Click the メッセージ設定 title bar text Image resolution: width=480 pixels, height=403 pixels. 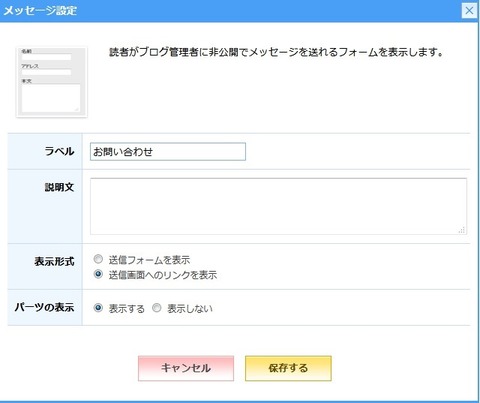[x=40, y=11]
